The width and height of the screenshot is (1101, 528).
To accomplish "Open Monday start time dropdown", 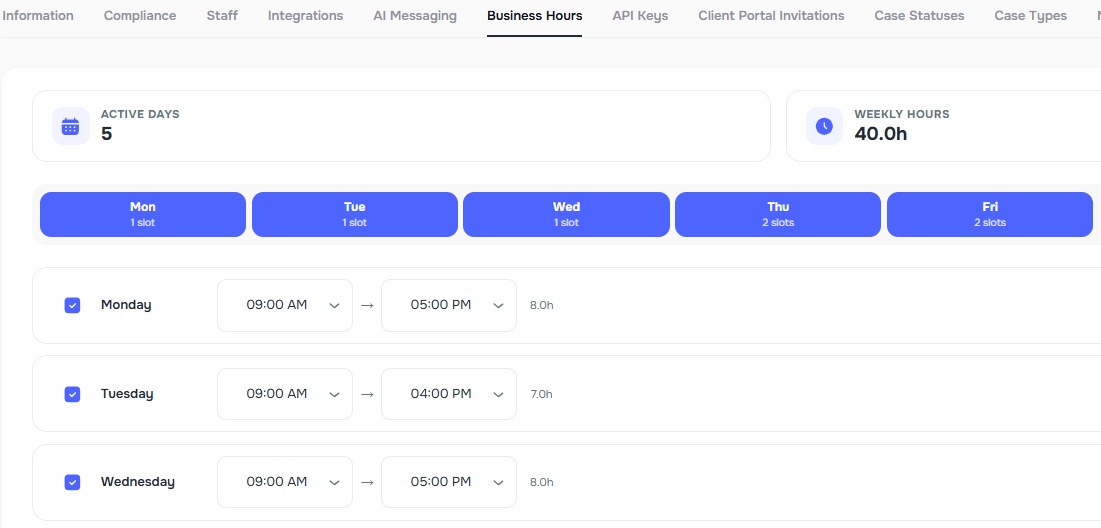I will [x=284, y=305].
